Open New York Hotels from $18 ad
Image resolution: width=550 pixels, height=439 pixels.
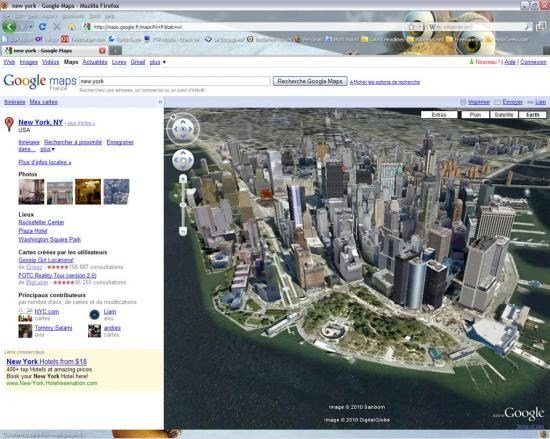tap(47, 362)
